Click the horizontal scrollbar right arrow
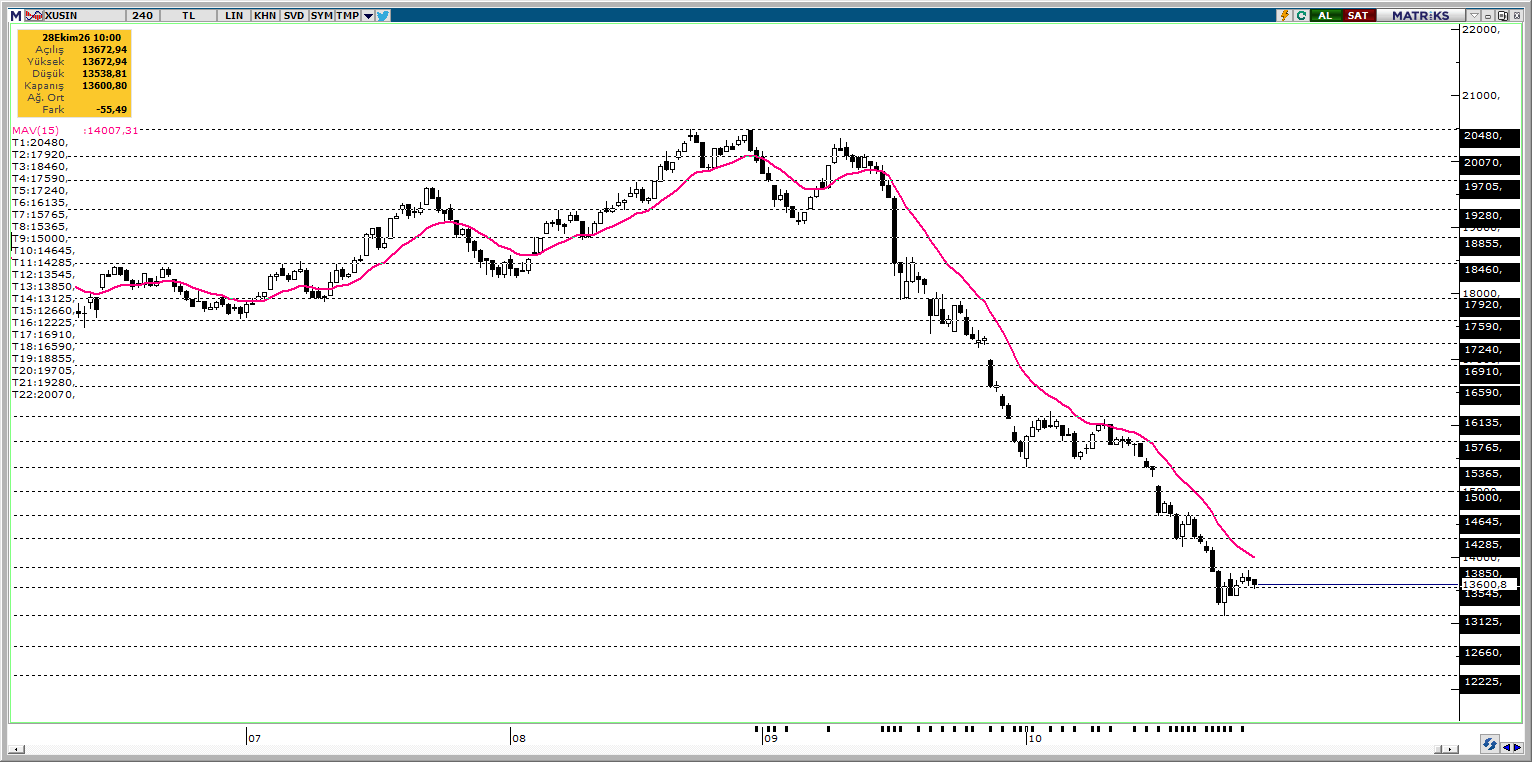 1450,749
